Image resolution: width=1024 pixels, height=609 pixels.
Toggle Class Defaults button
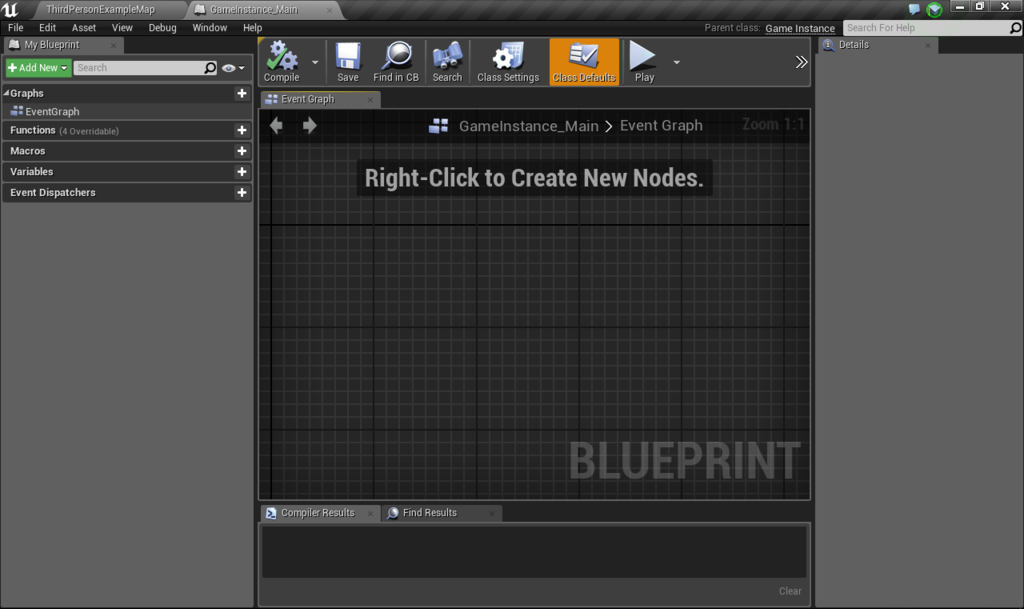[x=584, y=62]
